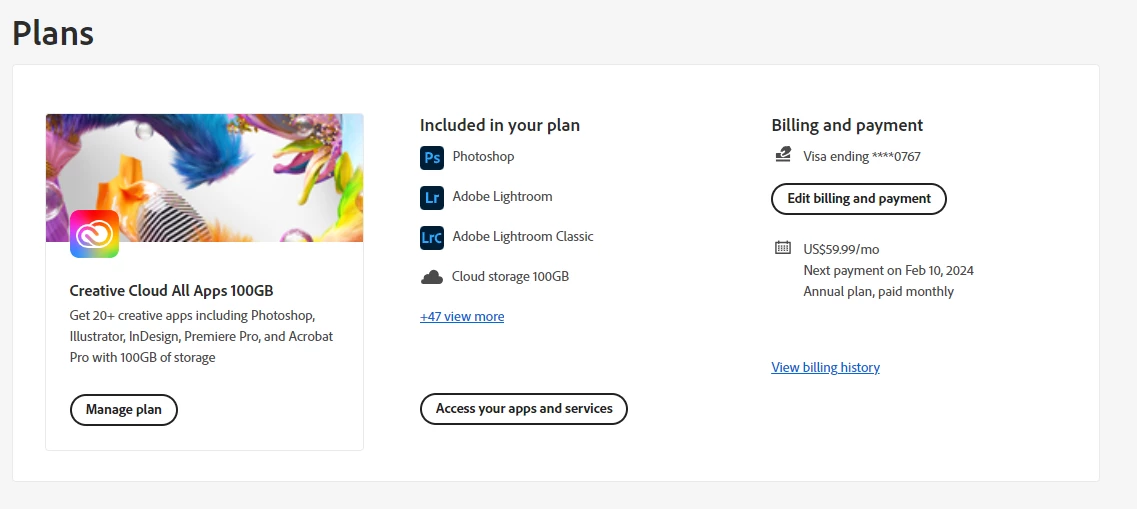Image resolution: width=1137 pixels, height=509 pixels.
Task: Click the US$59.99/mo price text
Action: pyautogui.click(x=841, y=249)
